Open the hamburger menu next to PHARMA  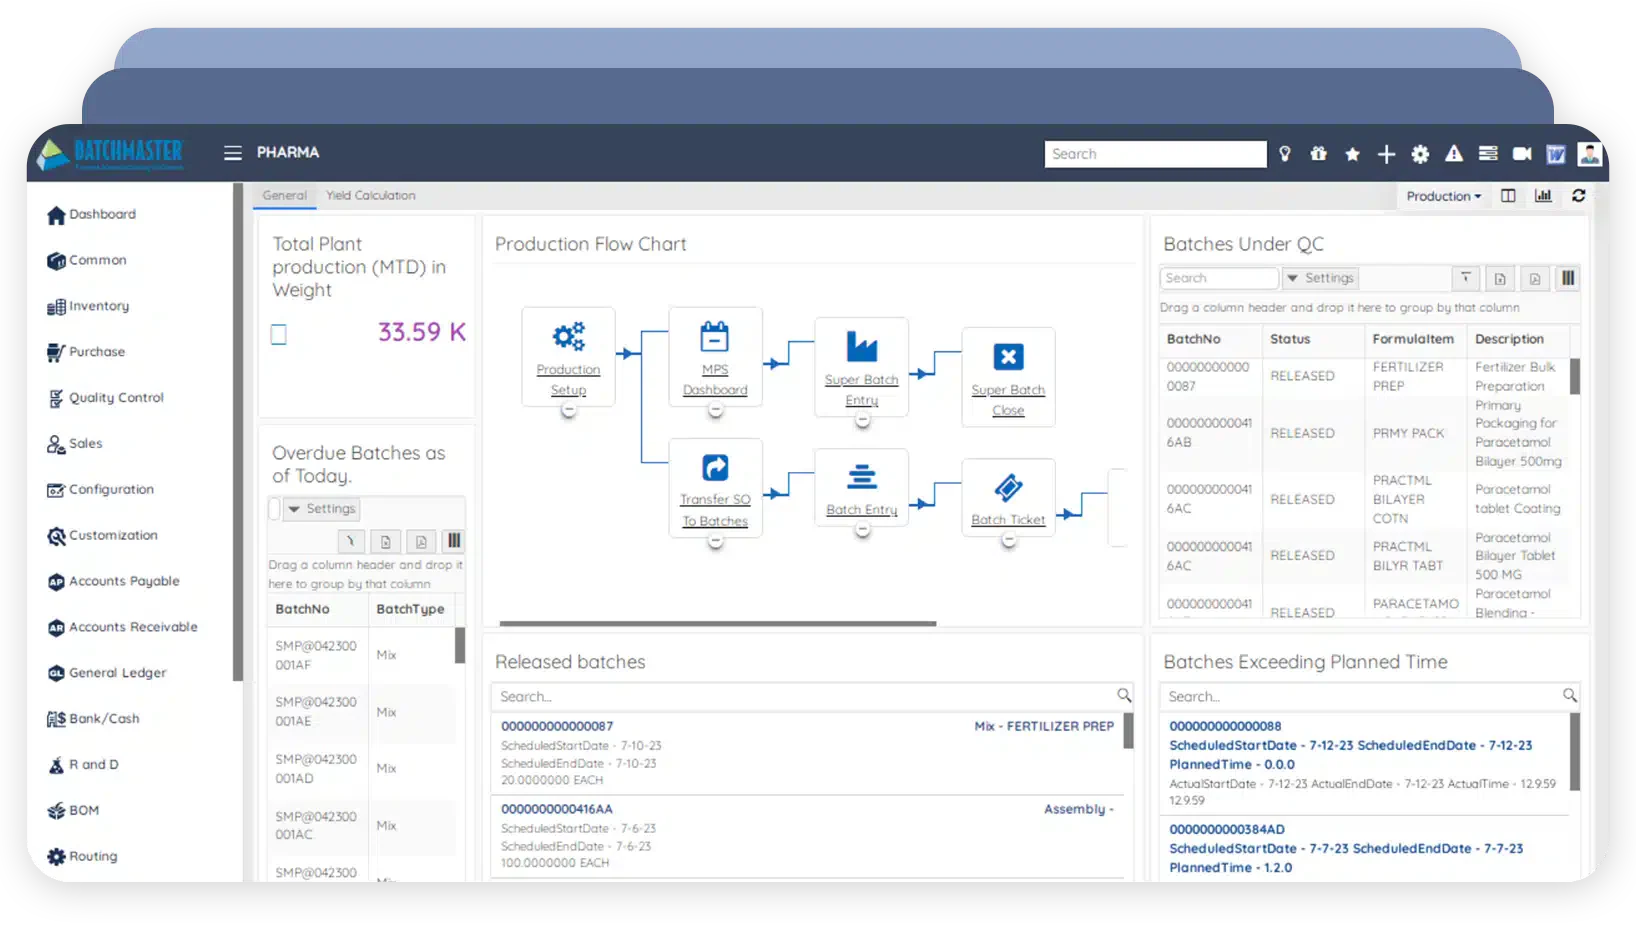tap(232, 153)
